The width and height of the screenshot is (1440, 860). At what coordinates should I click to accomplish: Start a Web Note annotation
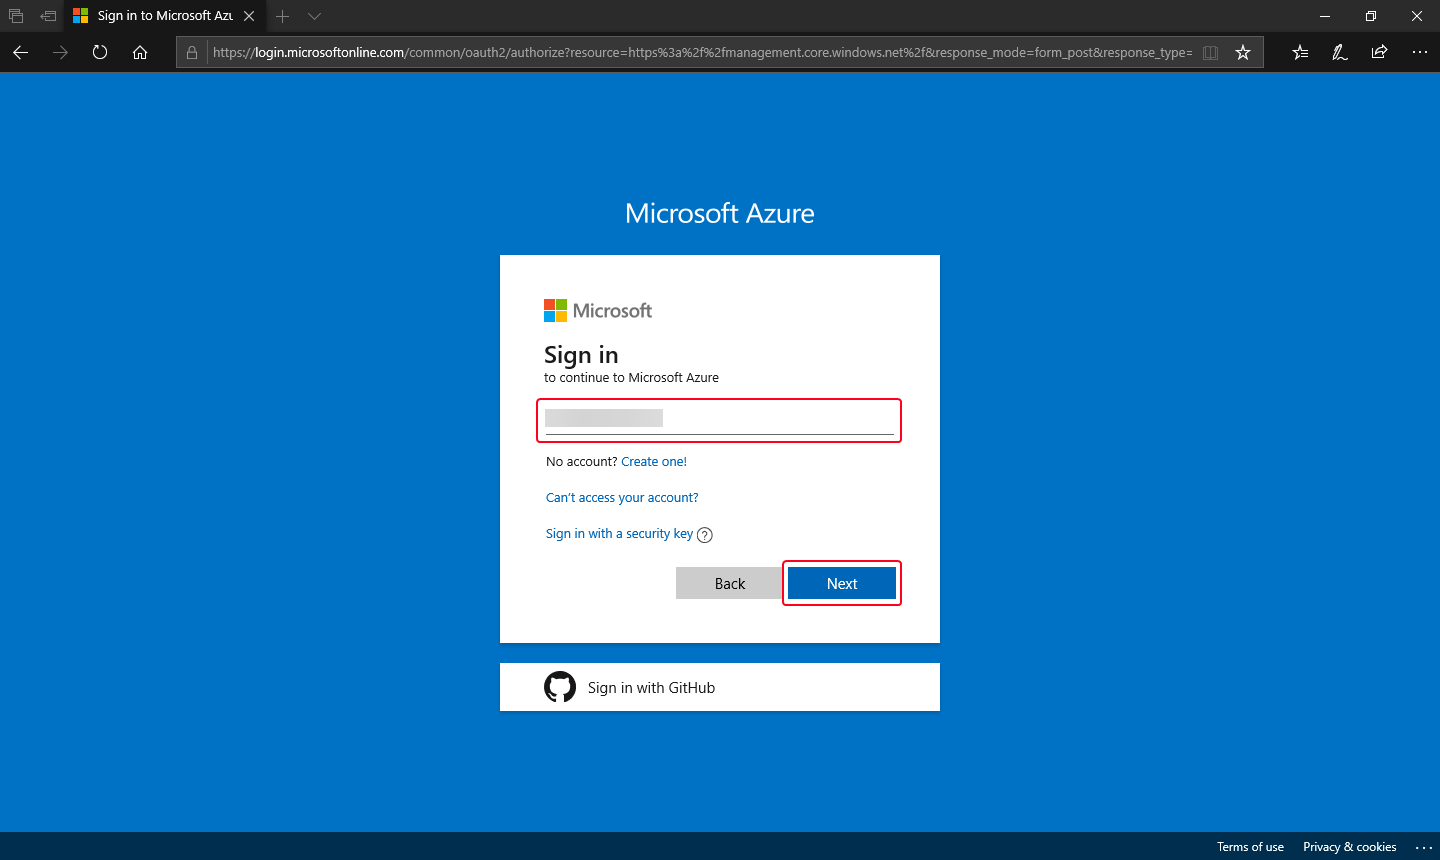tap(1339, 52)
